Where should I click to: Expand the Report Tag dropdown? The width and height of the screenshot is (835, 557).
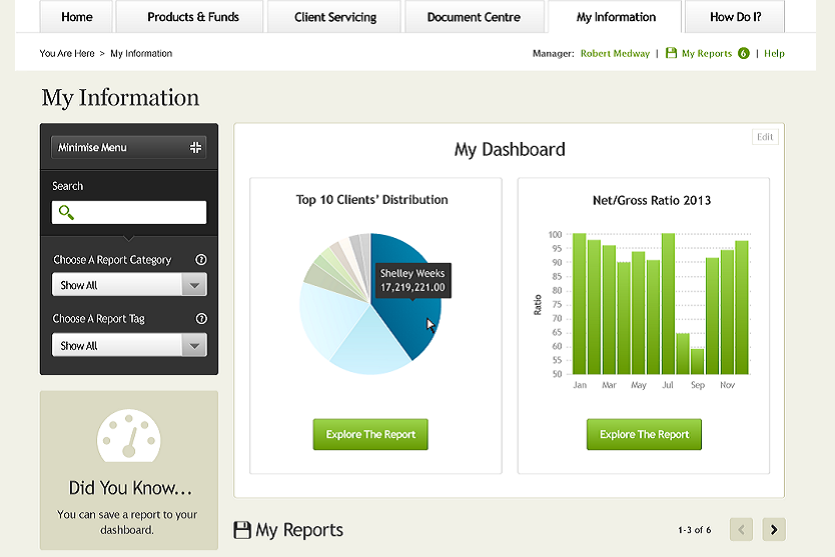194,346
